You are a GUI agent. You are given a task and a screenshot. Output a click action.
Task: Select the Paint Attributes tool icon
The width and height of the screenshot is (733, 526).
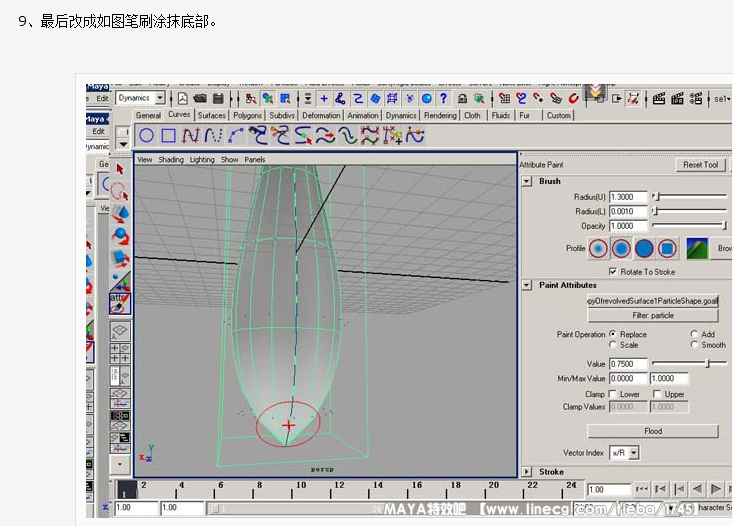(120, 304)
